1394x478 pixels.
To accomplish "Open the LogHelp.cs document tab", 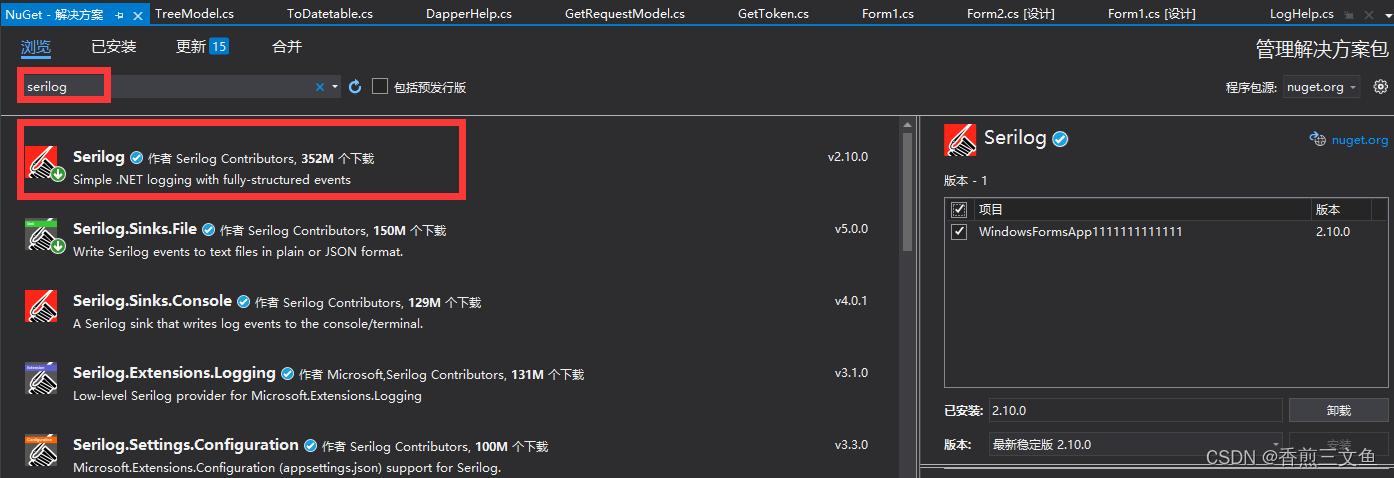I will pyautogui.click(x=1301, y=14).
